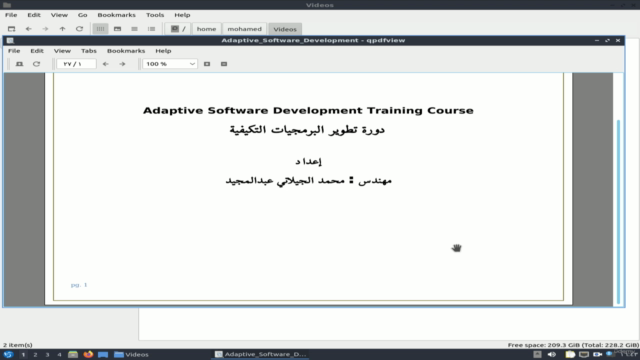Viewport: 640px width, 360px height.
Task: Open the Edit menu in qpdfview
Action: click(37, 51)
